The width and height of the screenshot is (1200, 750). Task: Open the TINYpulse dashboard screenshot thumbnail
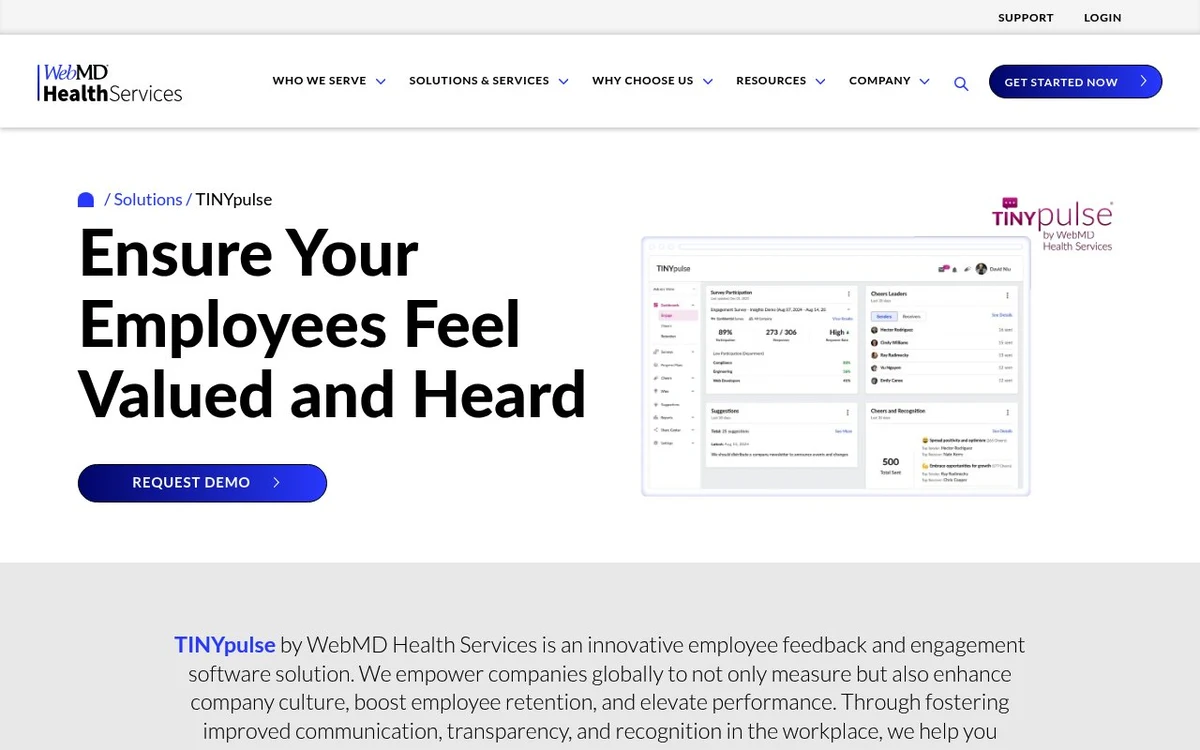836,366
